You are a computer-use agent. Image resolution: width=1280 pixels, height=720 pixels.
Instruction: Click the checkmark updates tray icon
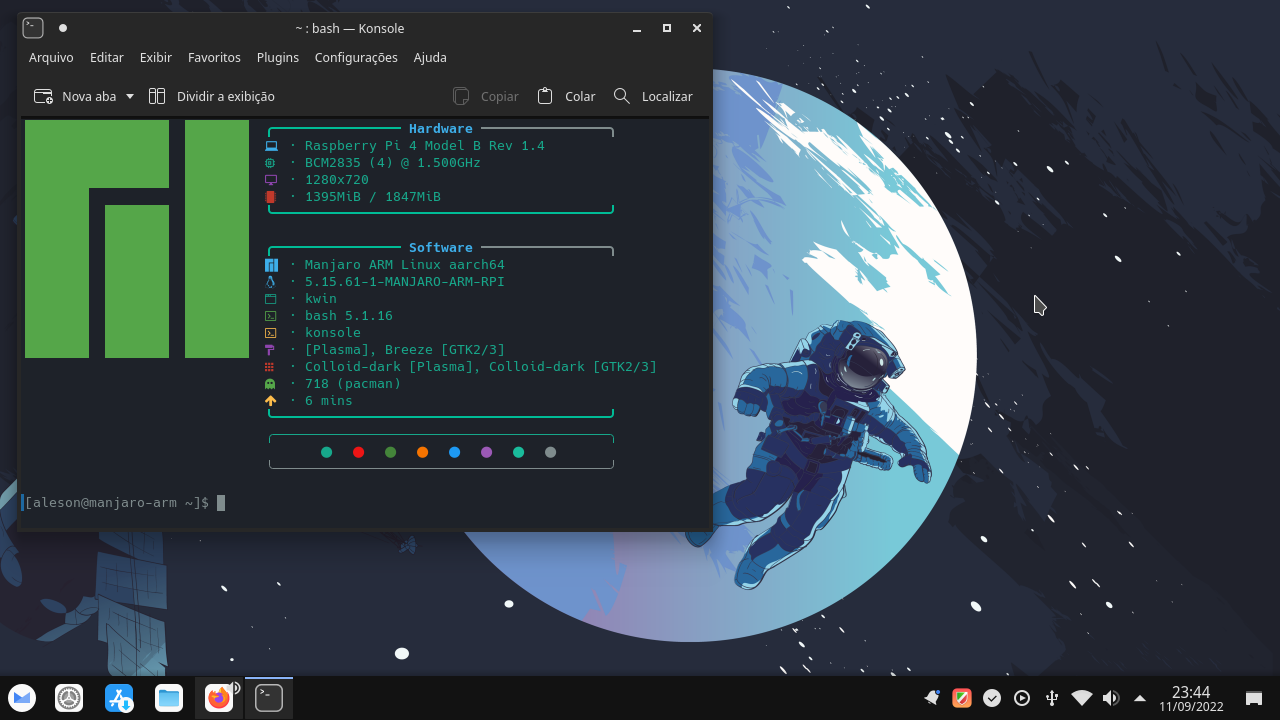[992, 698]
